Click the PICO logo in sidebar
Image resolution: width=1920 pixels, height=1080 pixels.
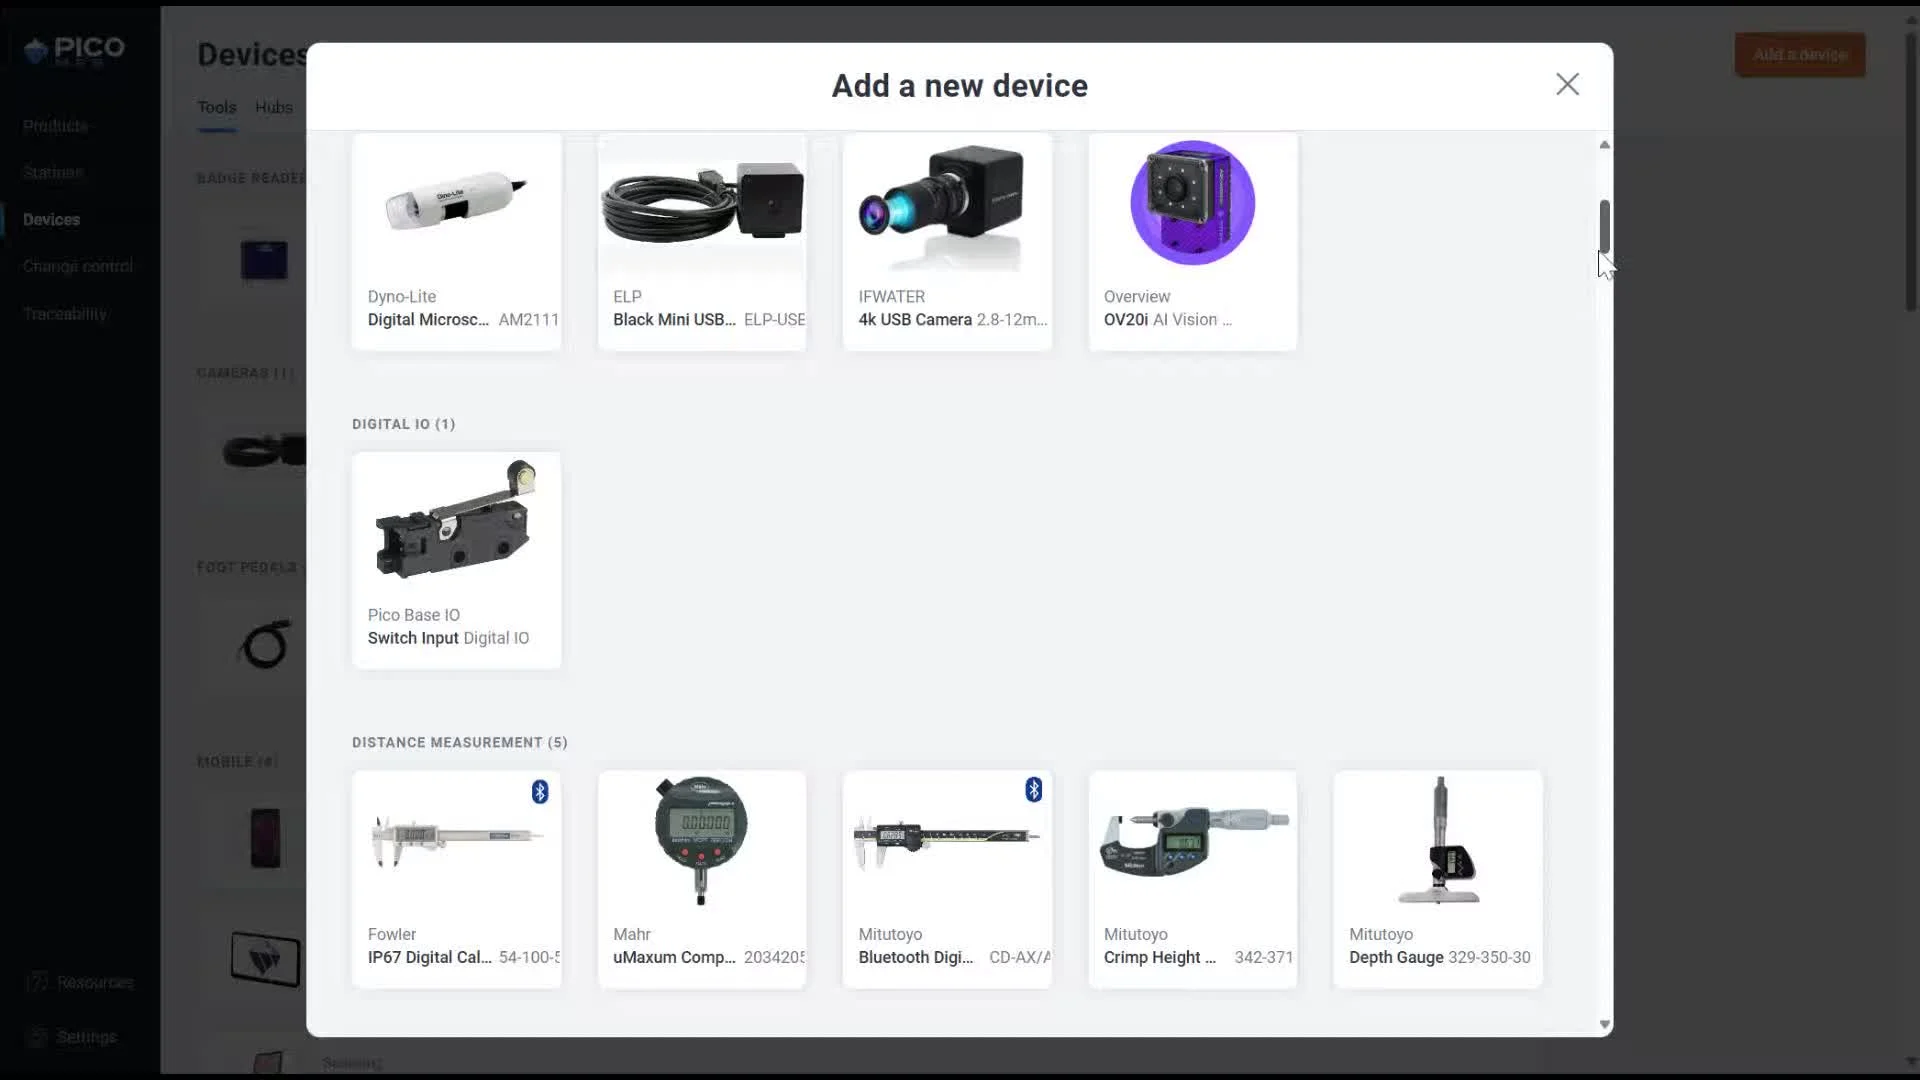click(75, 50)
